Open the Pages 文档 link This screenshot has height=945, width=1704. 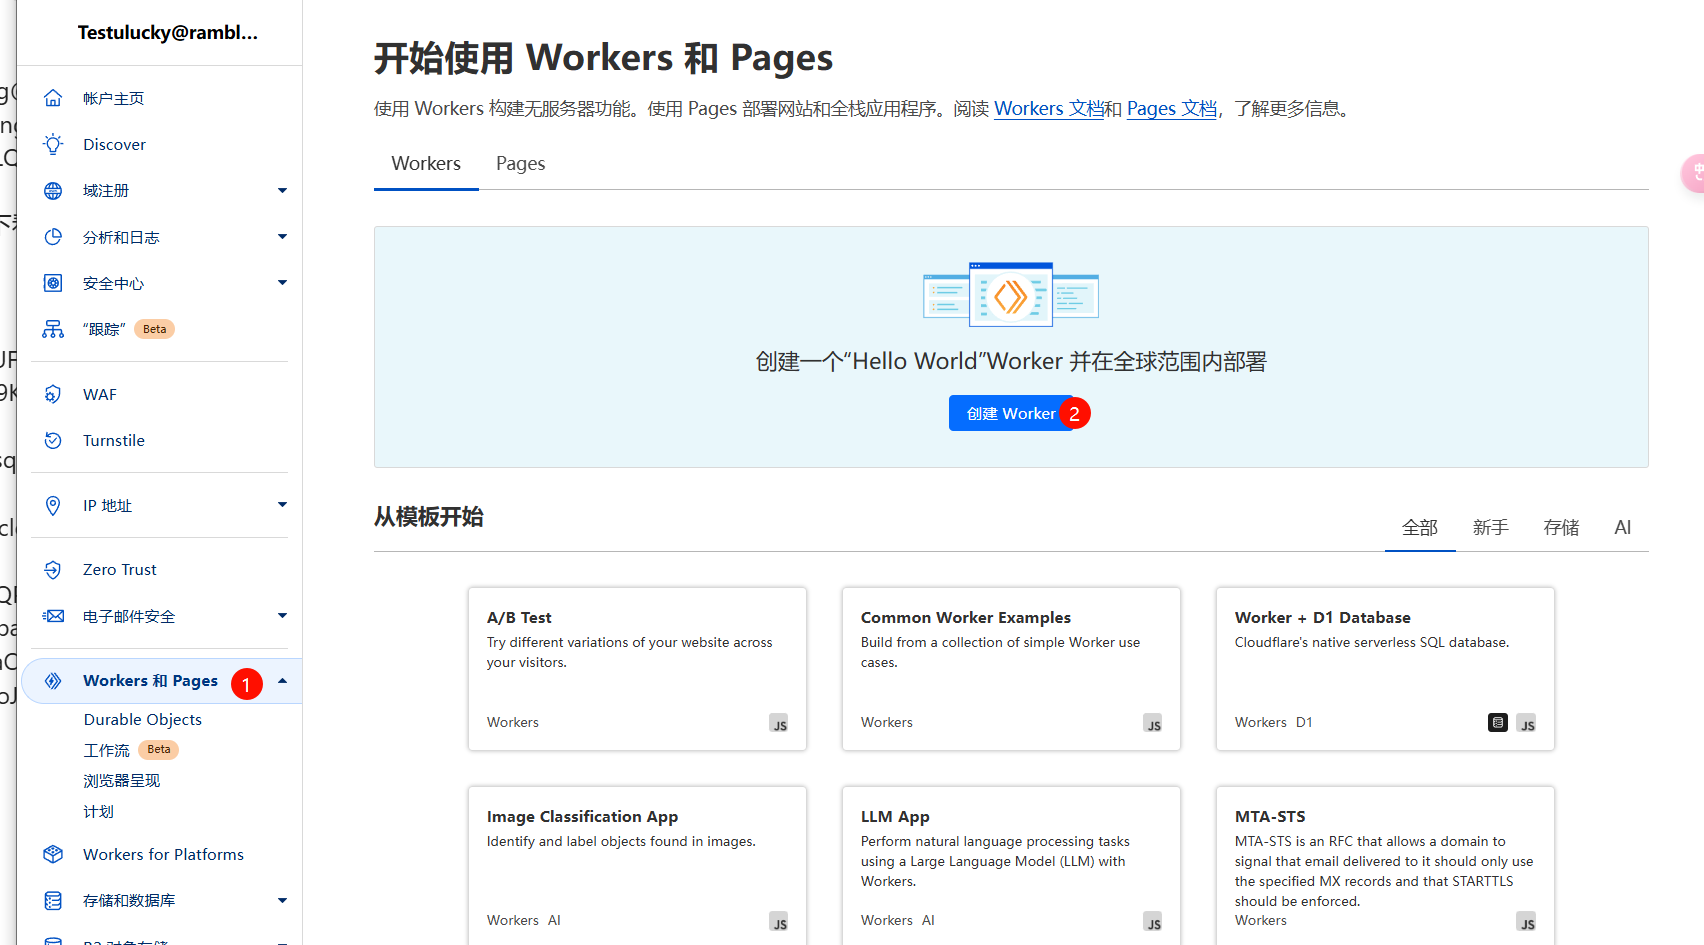pyautogui.click(x=1172, y=109)
